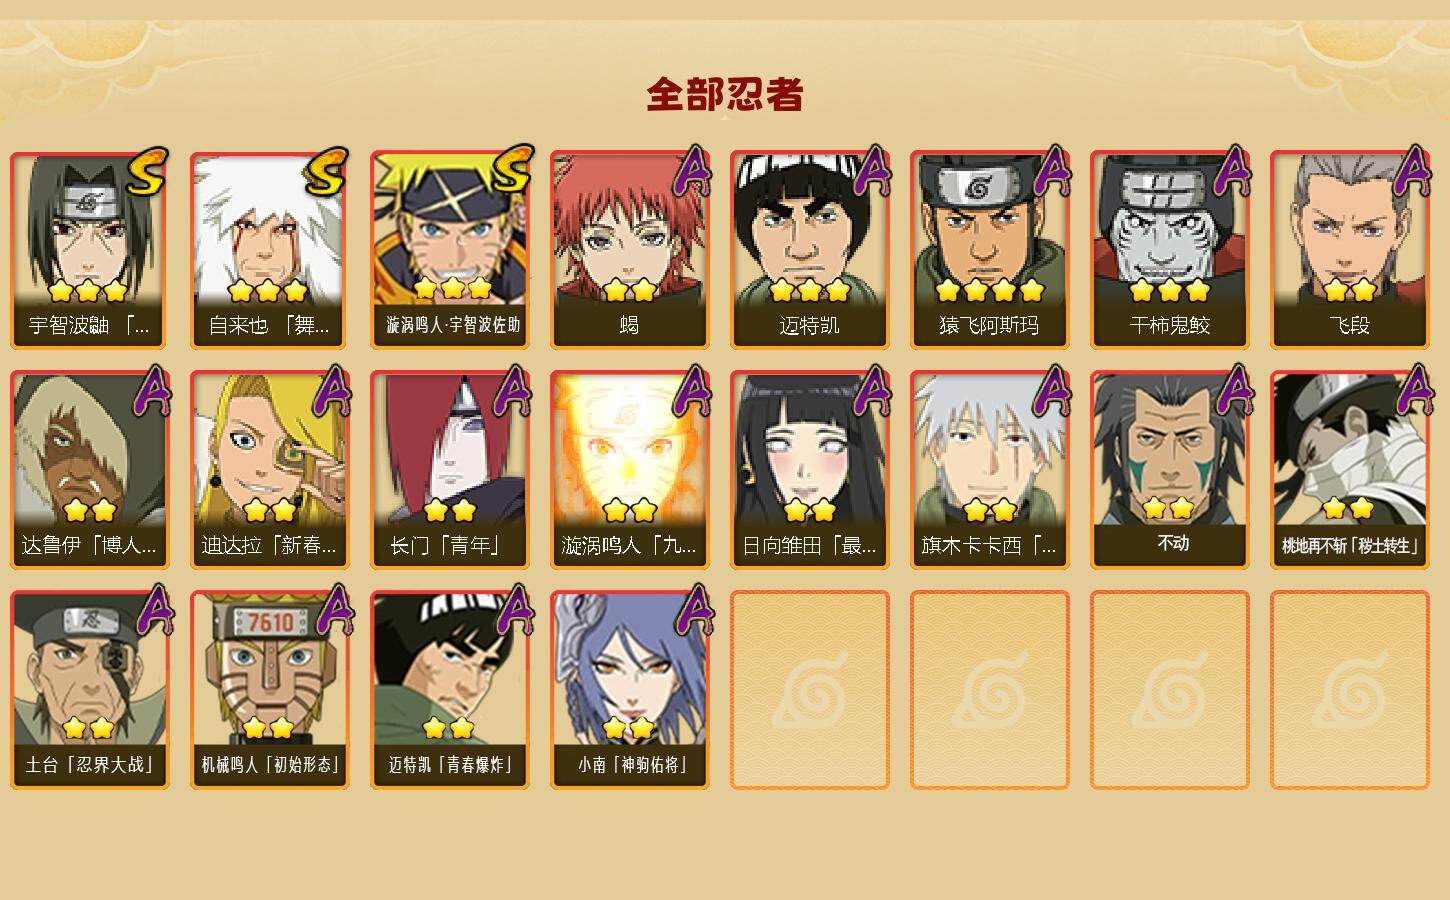Choose the 漩涡鸣人·宇智波佐助 card
This screenshot has width=1450, height=900.
coord(450,250)
